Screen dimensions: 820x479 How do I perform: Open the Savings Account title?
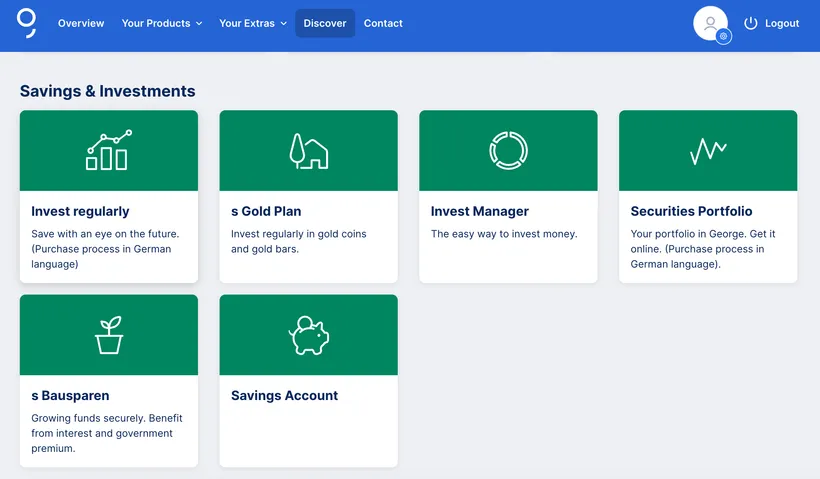284,396
